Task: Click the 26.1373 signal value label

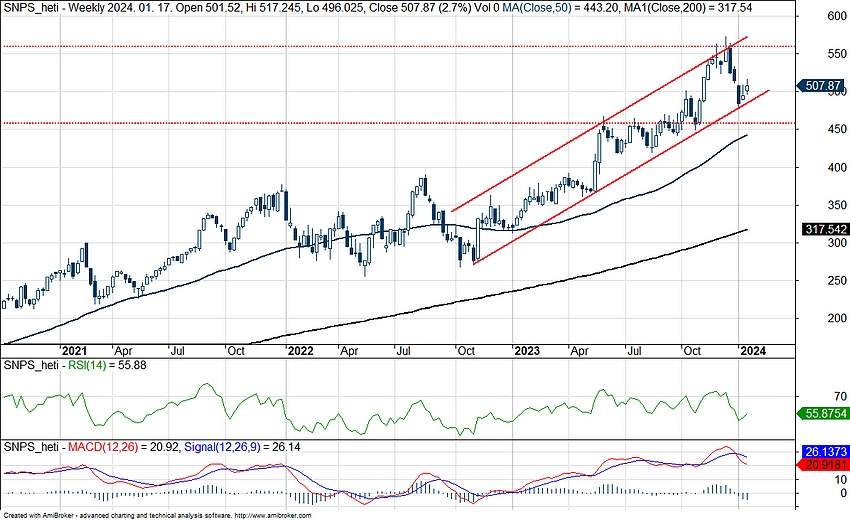Action: [825, 452]
